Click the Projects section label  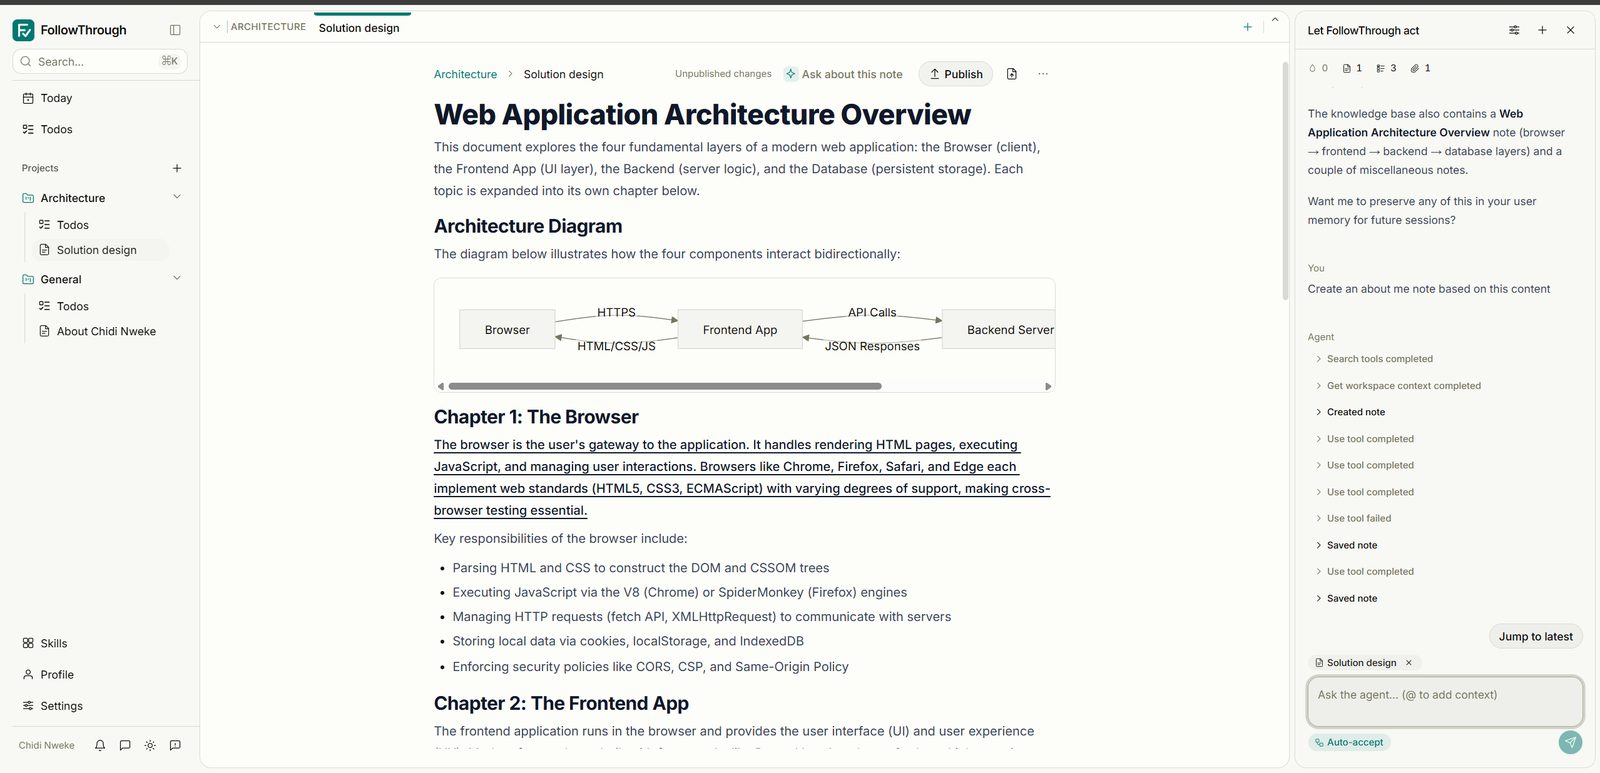click(x=40, y=168)
